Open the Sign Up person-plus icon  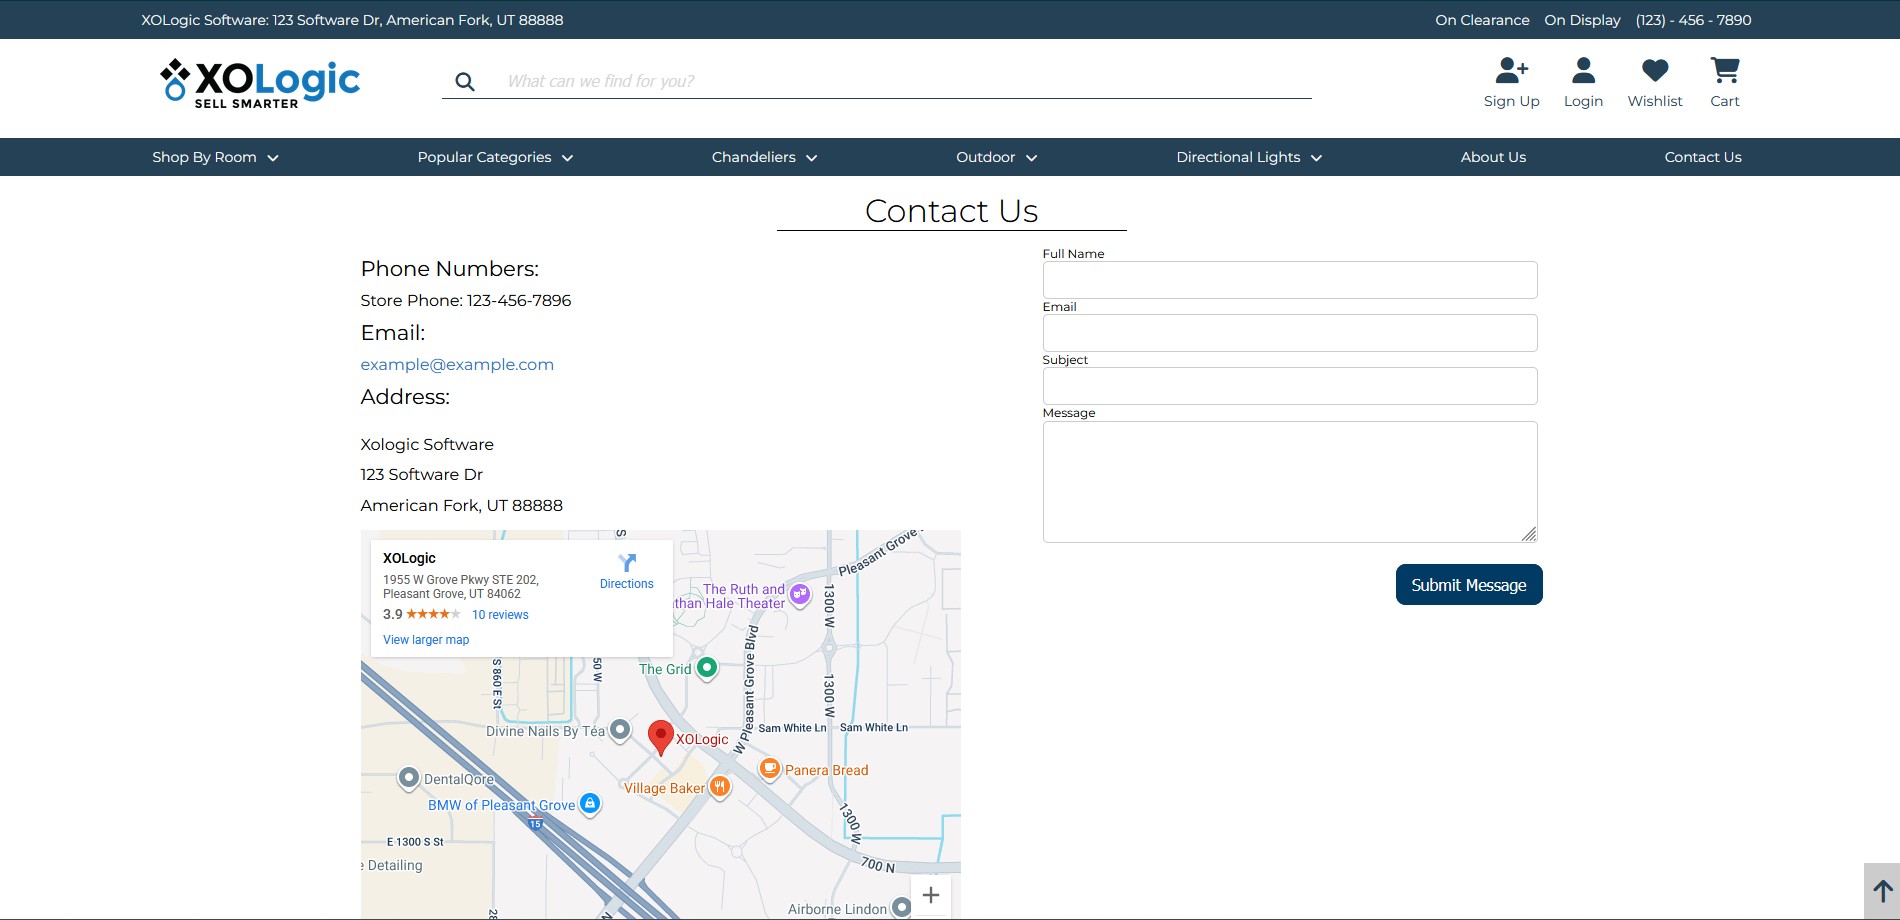pos(1511,70)
